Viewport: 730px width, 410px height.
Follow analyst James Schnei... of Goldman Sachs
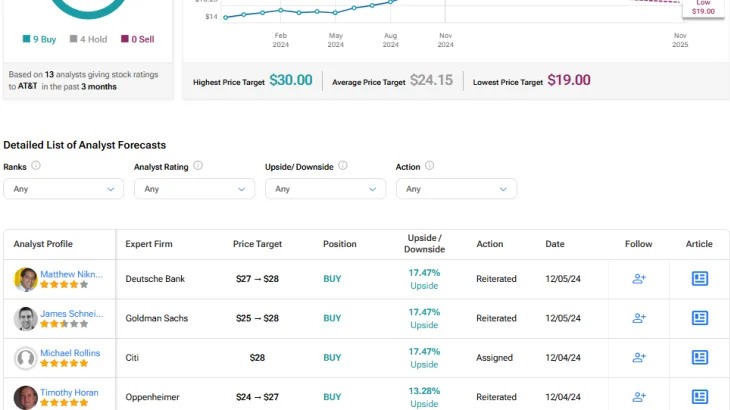point(639,318)
